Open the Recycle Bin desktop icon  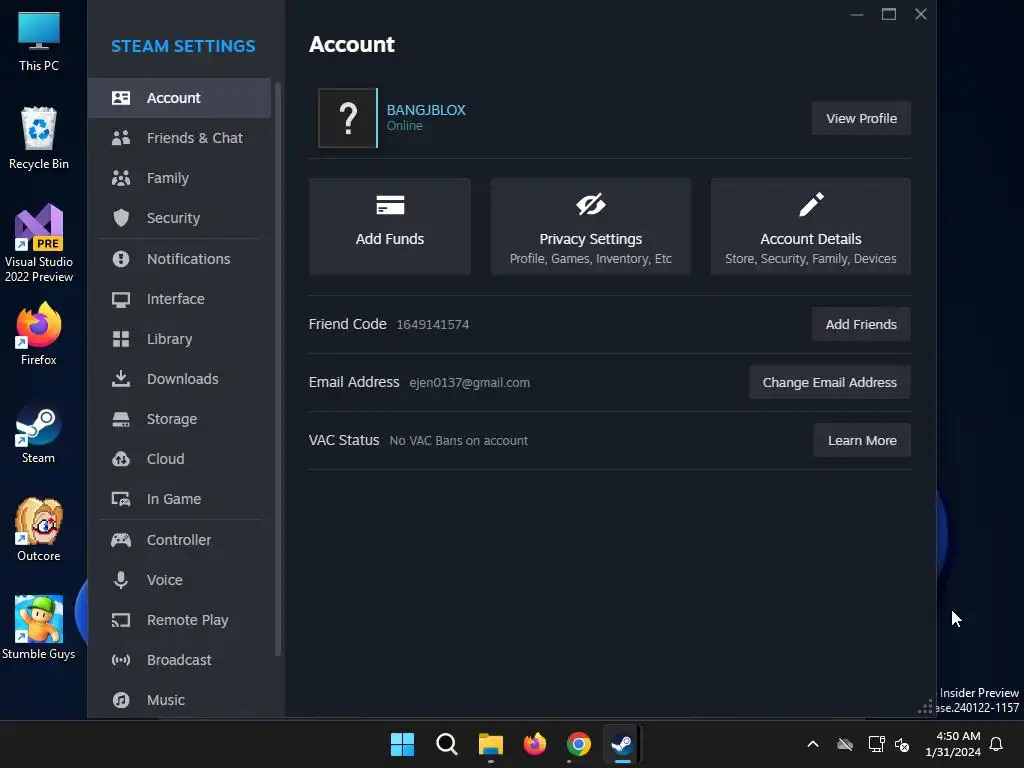pos(38,138)
